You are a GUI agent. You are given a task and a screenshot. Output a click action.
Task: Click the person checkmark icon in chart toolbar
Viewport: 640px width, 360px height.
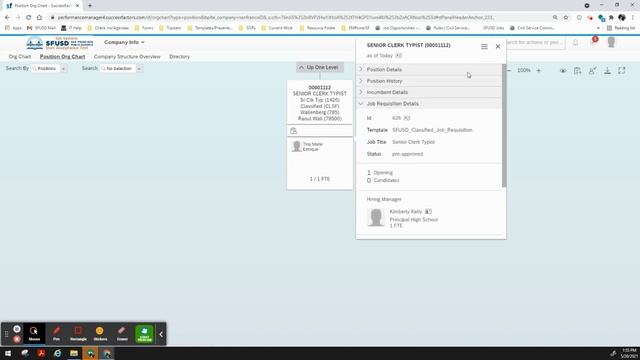pos(592,71)
